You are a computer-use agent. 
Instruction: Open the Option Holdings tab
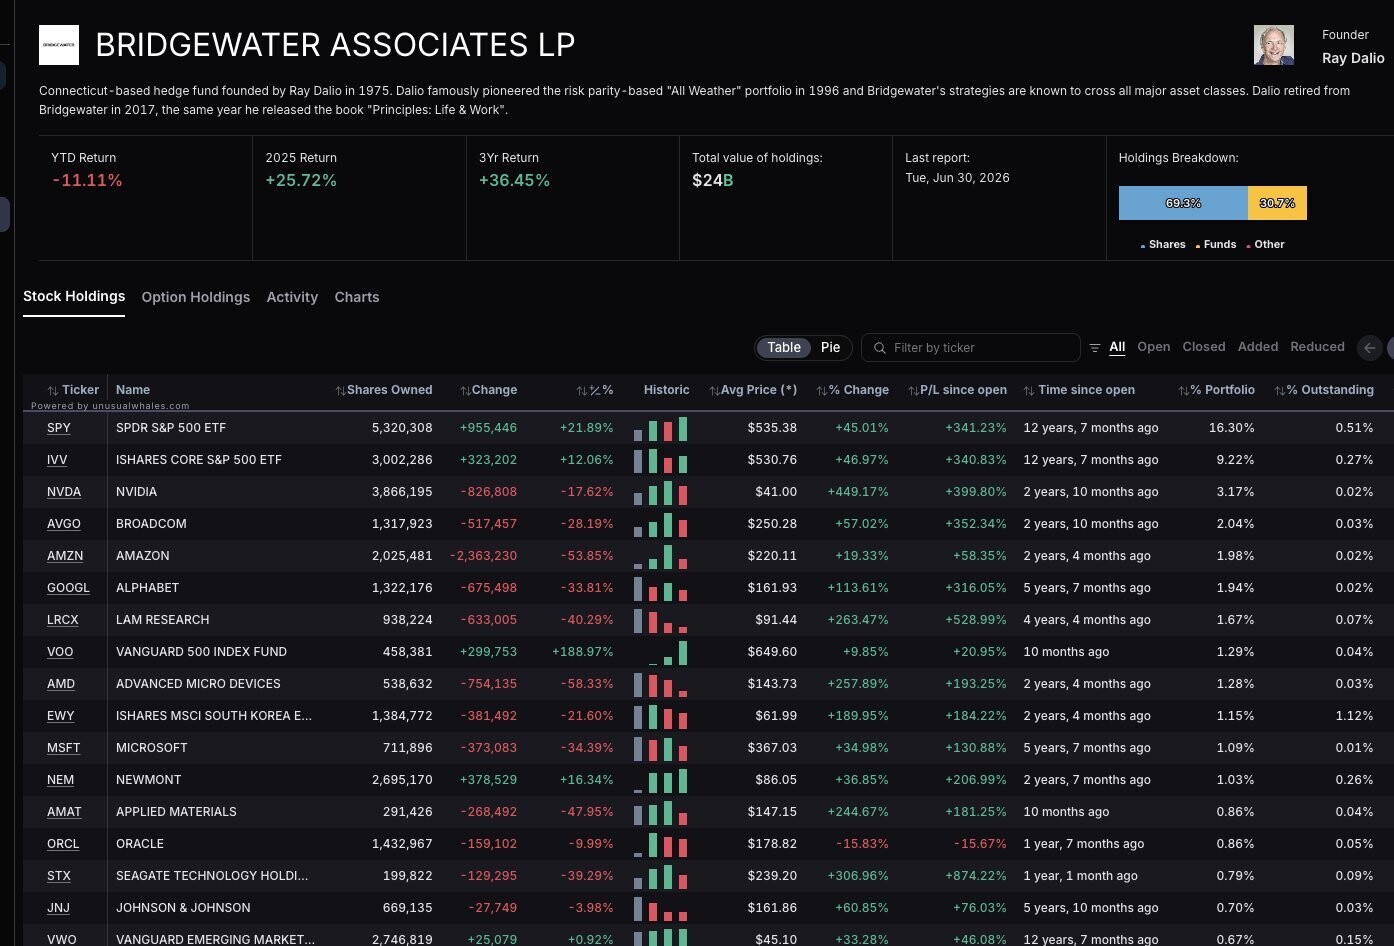click(x=196, y=297)
